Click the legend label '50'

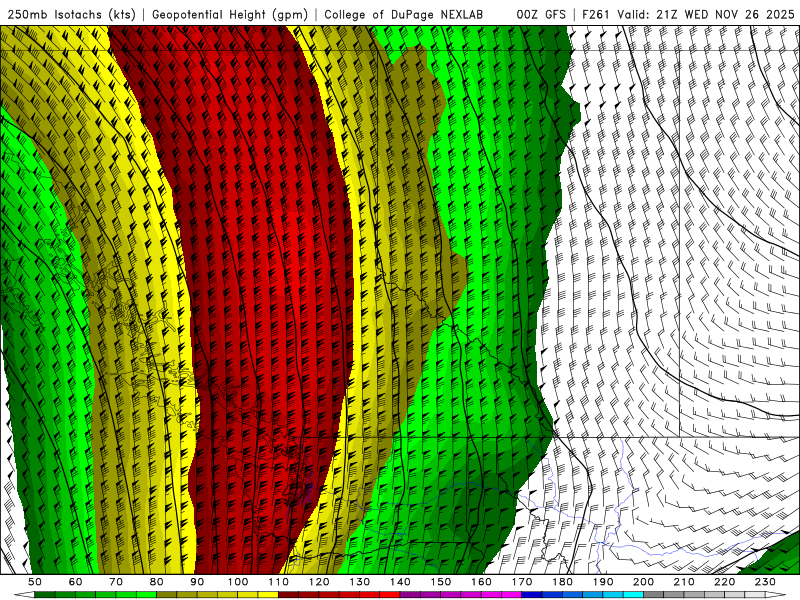click(x=35, y=582)
